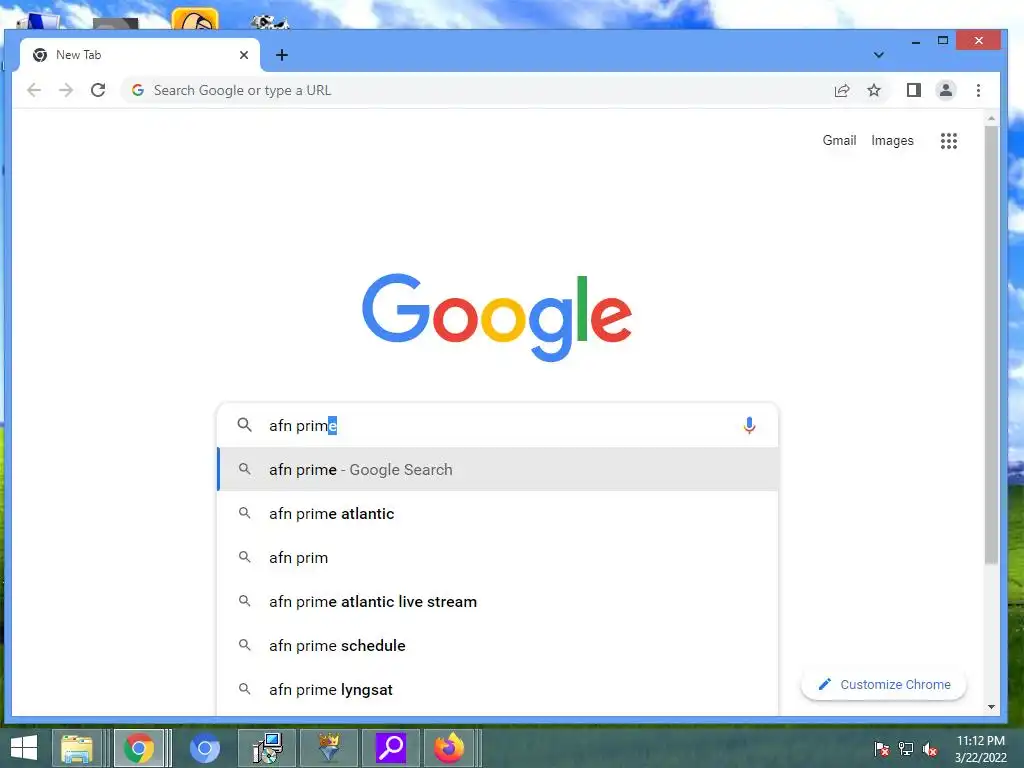Click the magnifier icon in the search box
Image resolution: width=1024 pixels, height=768 pixels.
(244, 425)
